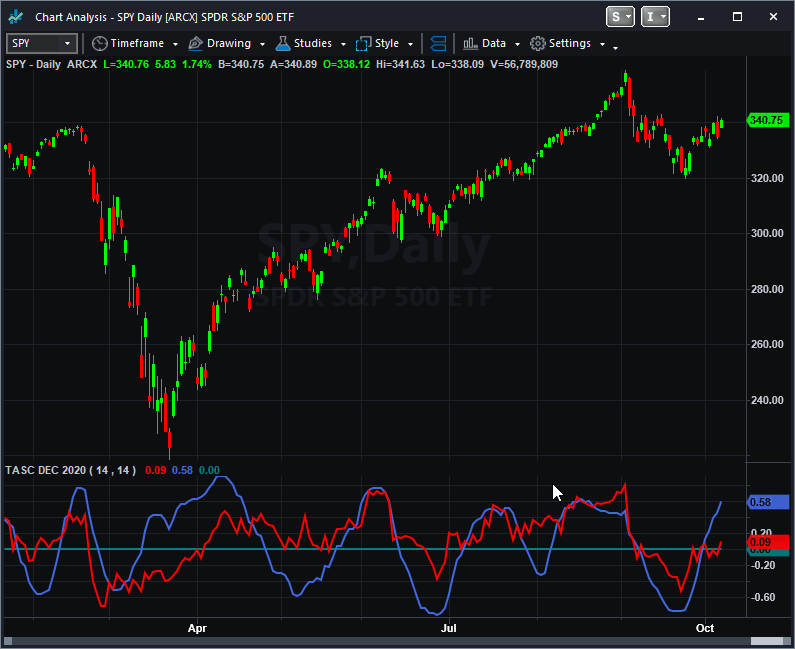The width and height of the screenshot is (795, 649).
Task: Click the Style layers icon
Action: (x=364, y=44)
